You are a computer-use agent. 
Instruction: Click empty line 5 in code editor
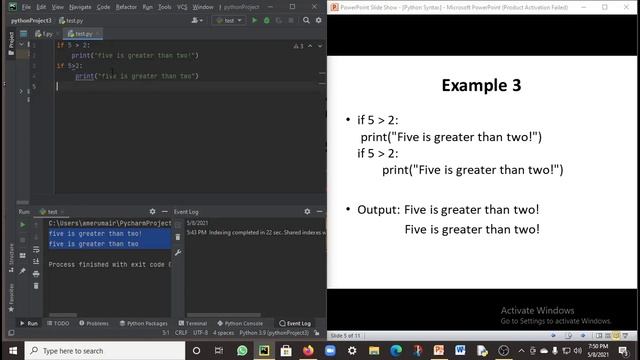point(188,86)
